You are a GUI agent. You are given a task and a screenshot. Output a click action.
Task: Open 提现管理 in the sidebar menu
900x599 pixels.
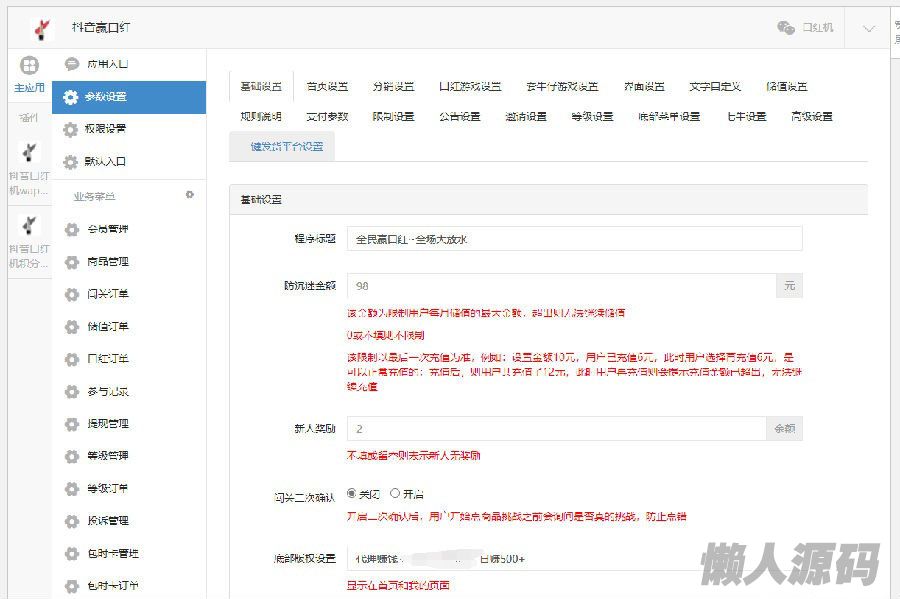tap(108, 424)
